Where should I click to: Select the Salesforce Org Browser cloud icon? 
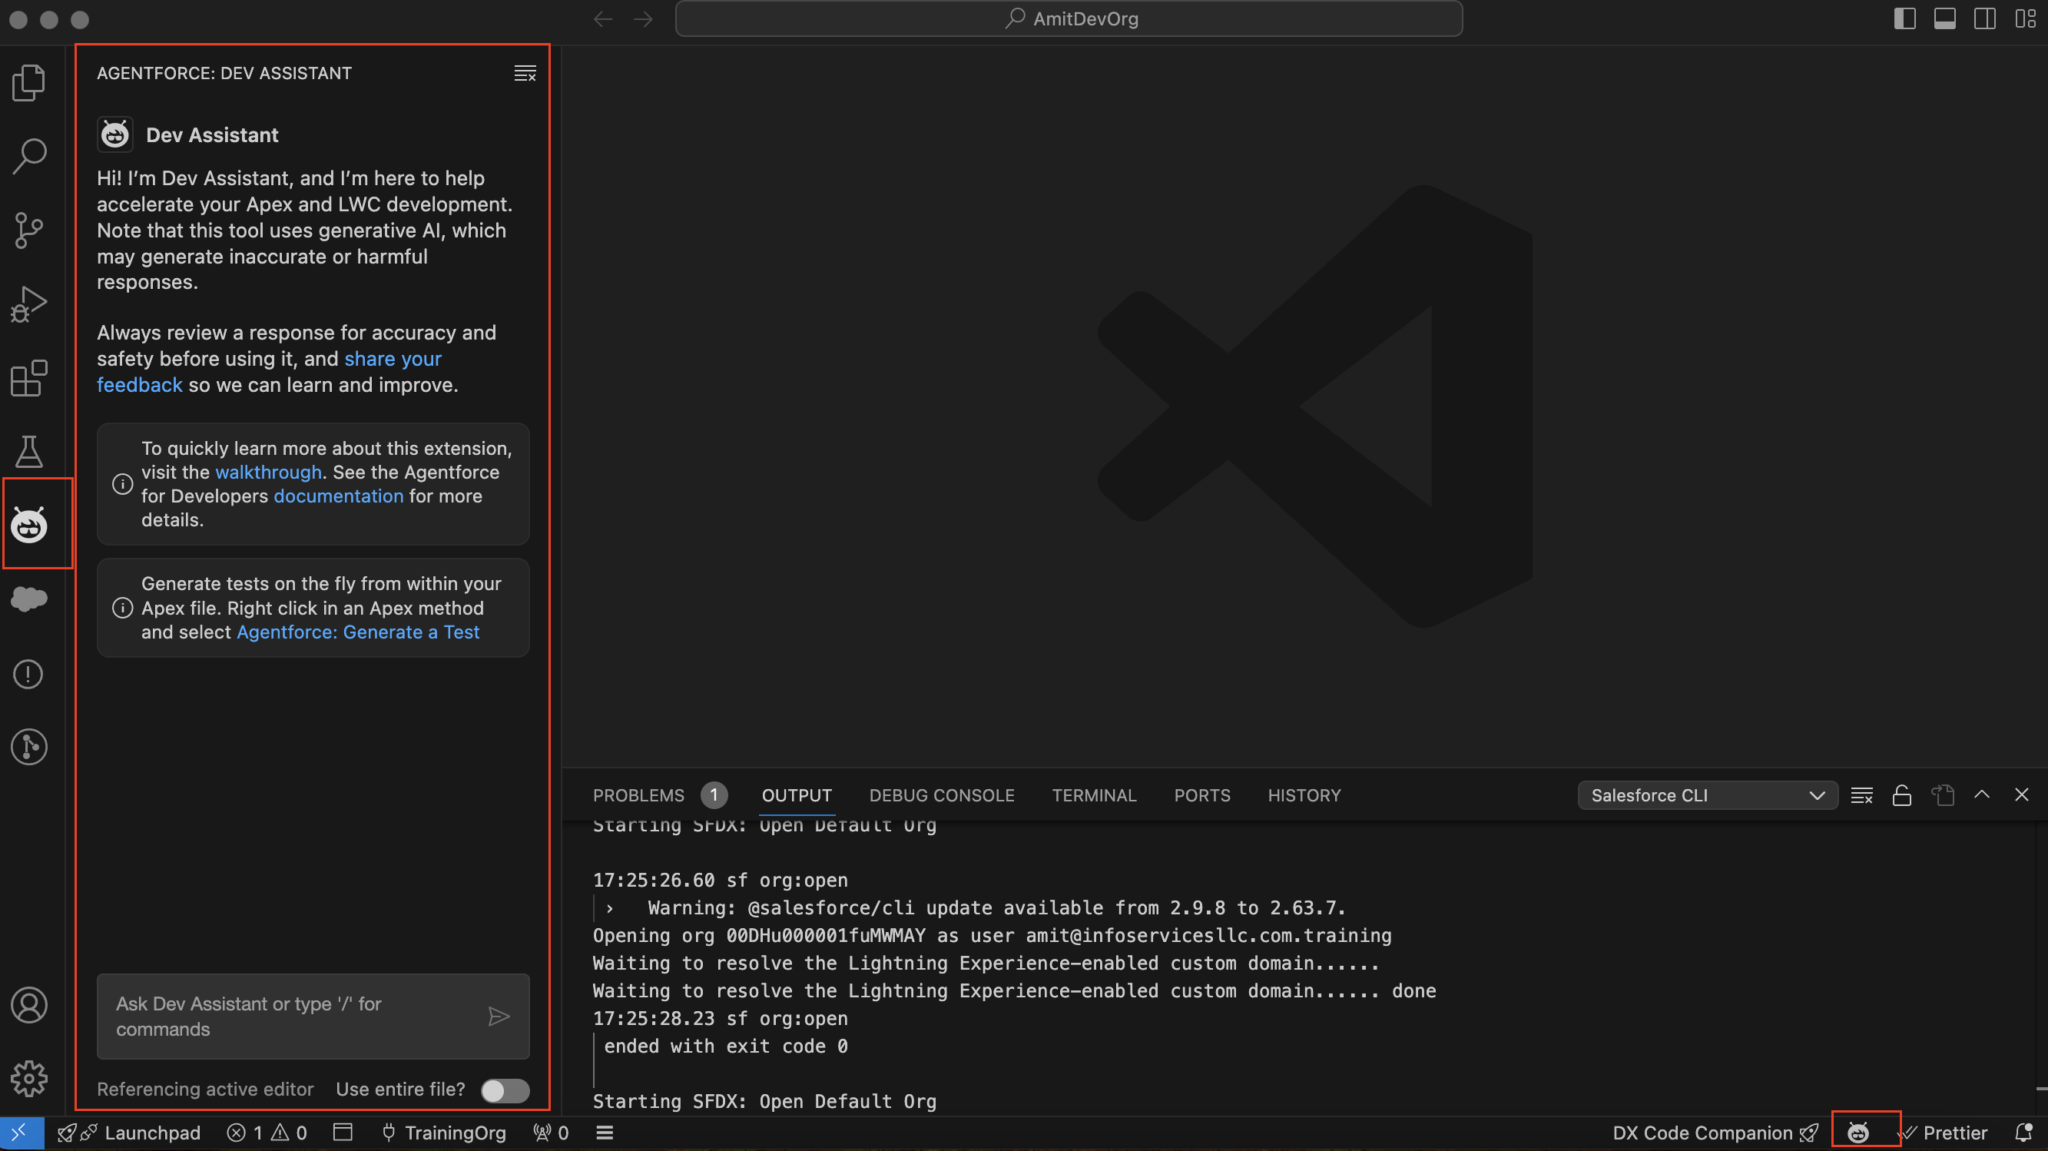[29, 598]
